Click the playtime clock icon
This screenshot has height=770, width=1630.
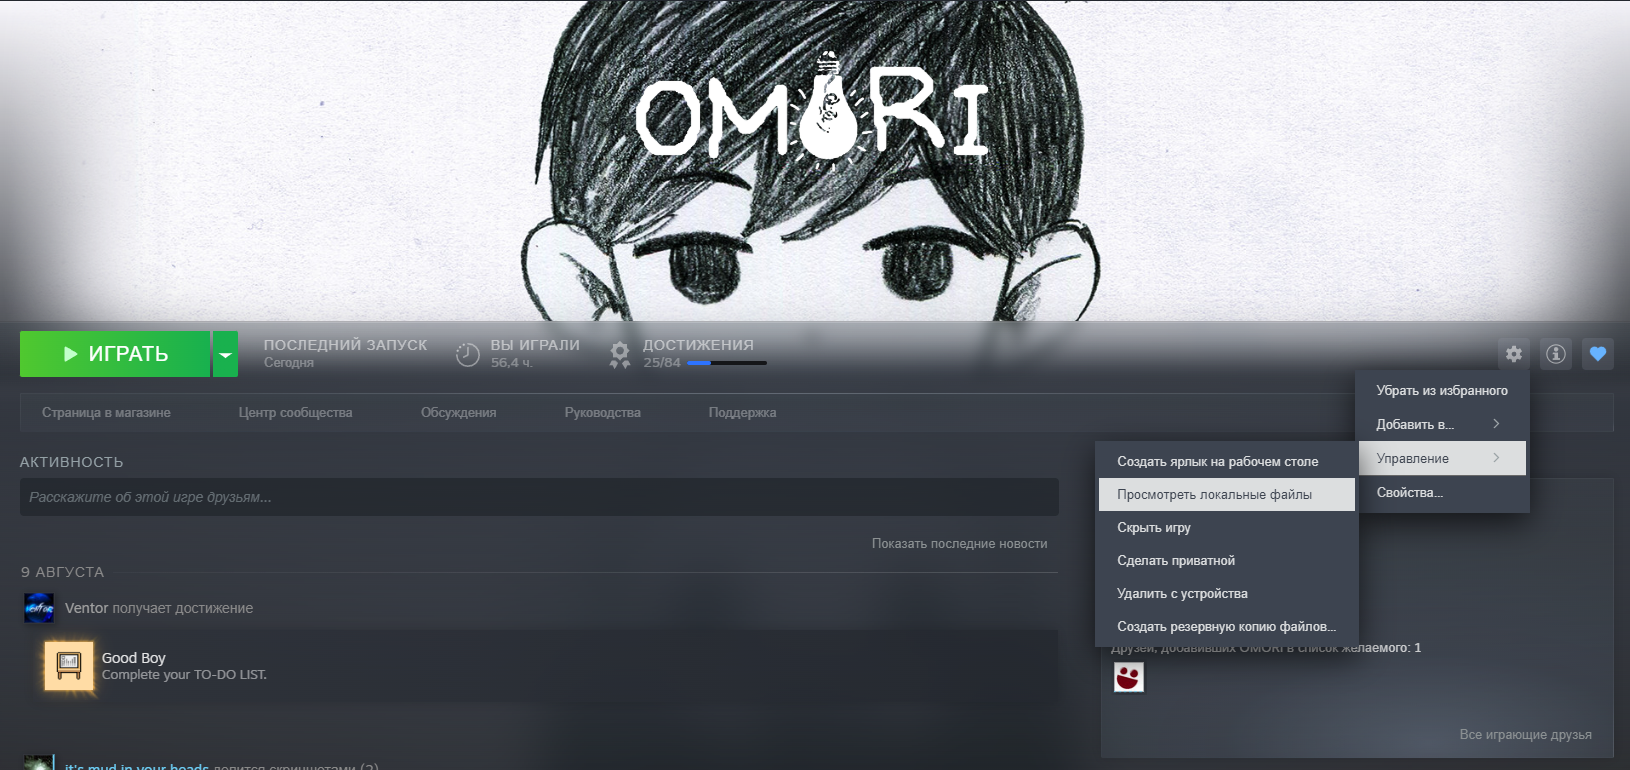[x=467, y=354]
